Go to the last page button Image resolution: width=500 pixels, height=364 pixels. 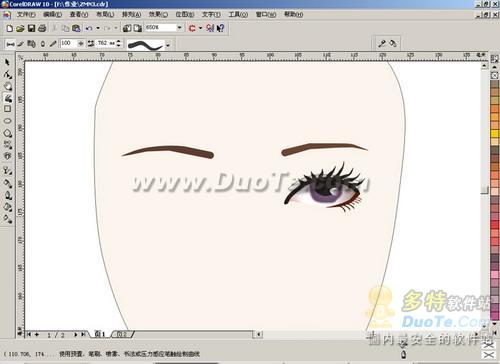[x=83, y=334]
